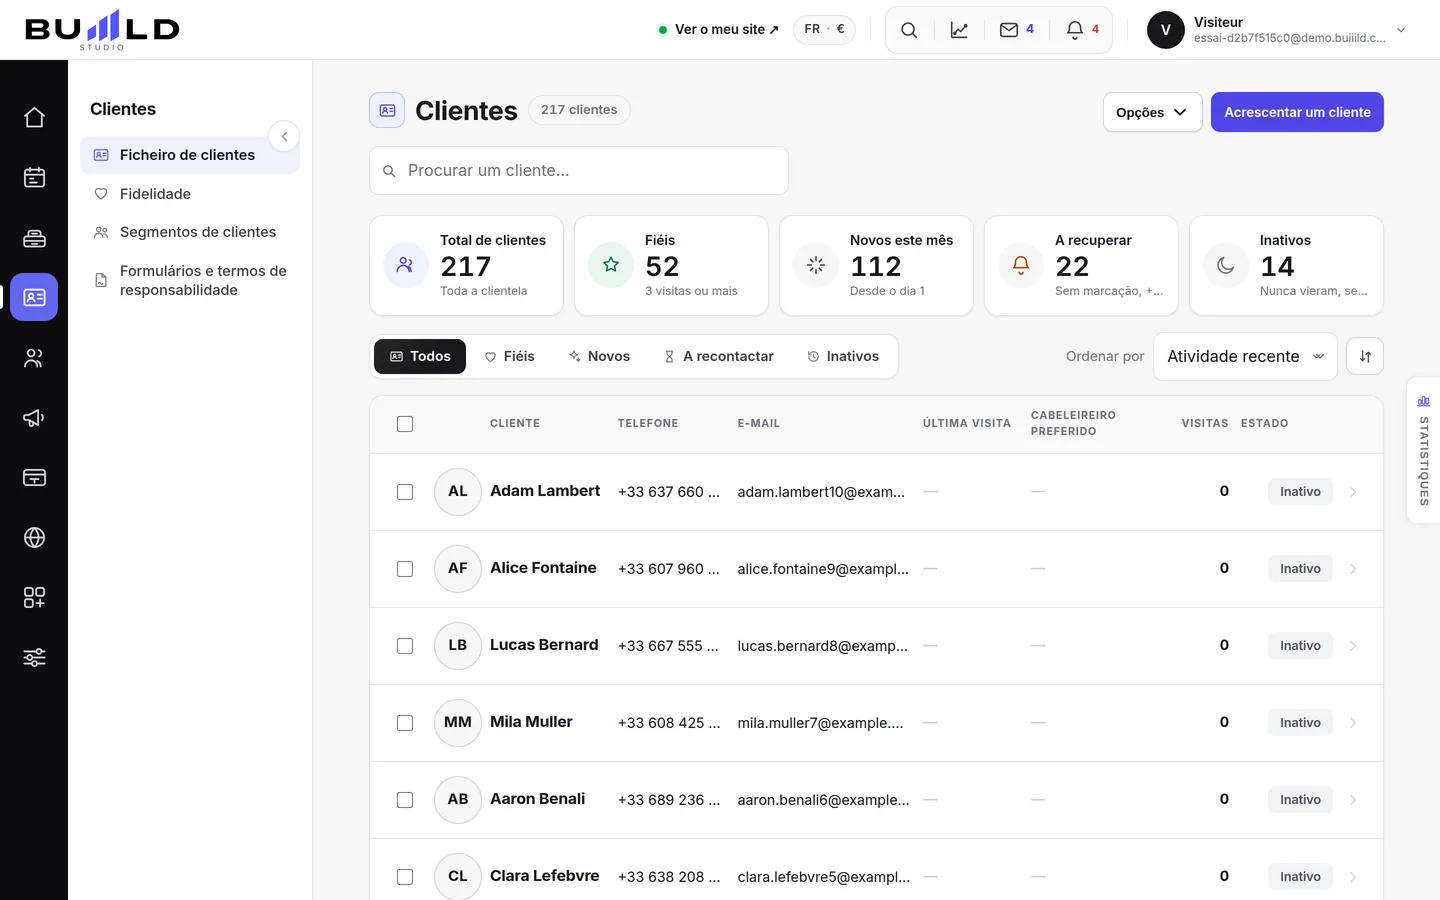
Task: Tick the checkbox for Adam Lambert
Action: [405, 492]
